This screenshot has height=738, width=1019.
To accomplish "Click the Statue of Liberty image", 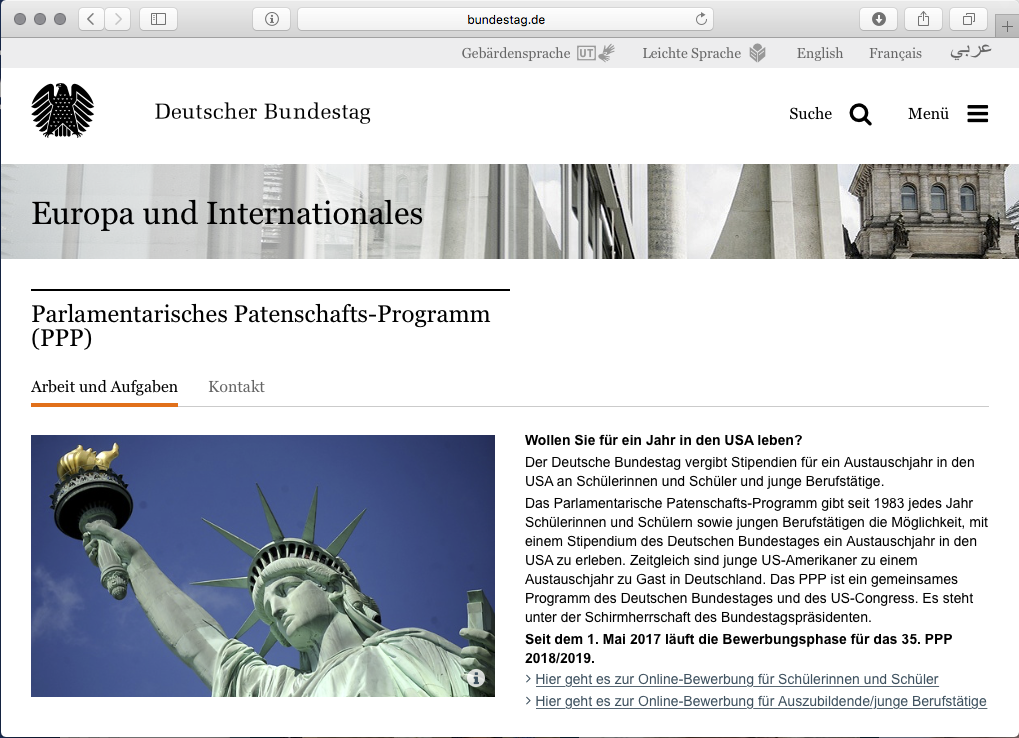I will point(263,566).
